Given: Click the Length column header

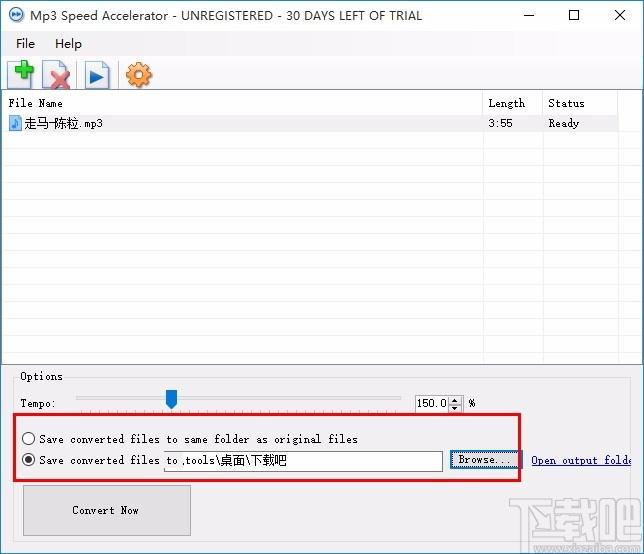Looking at the screenshot, I should [513, 103].
